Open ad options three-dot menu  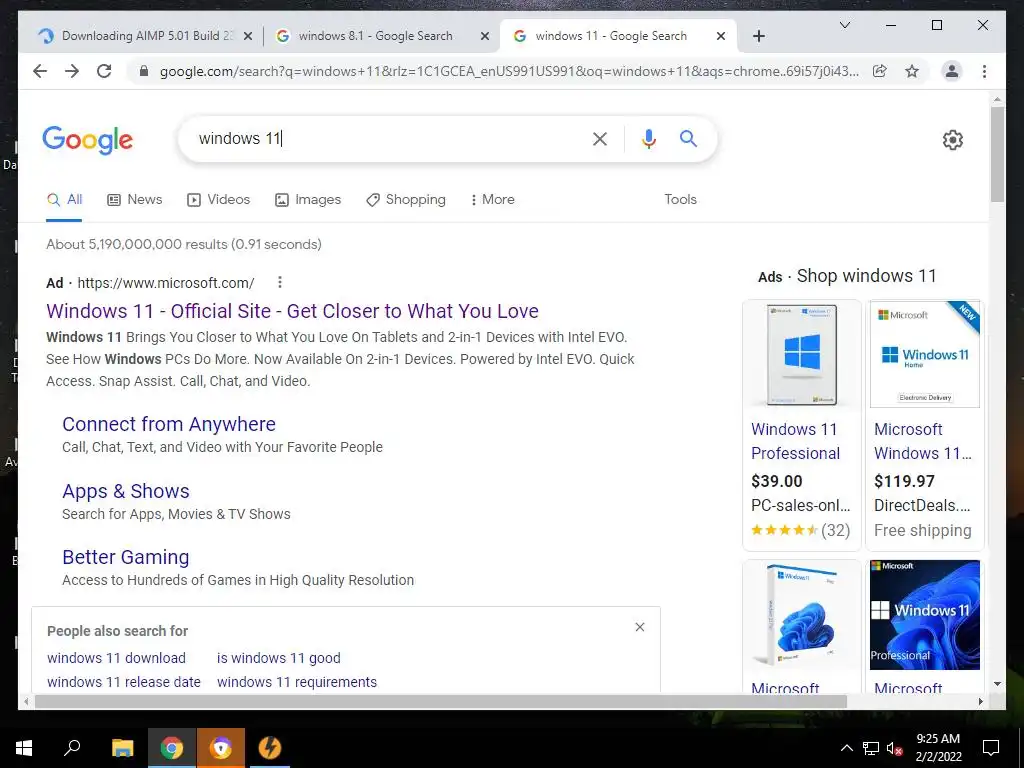(280, 282)
